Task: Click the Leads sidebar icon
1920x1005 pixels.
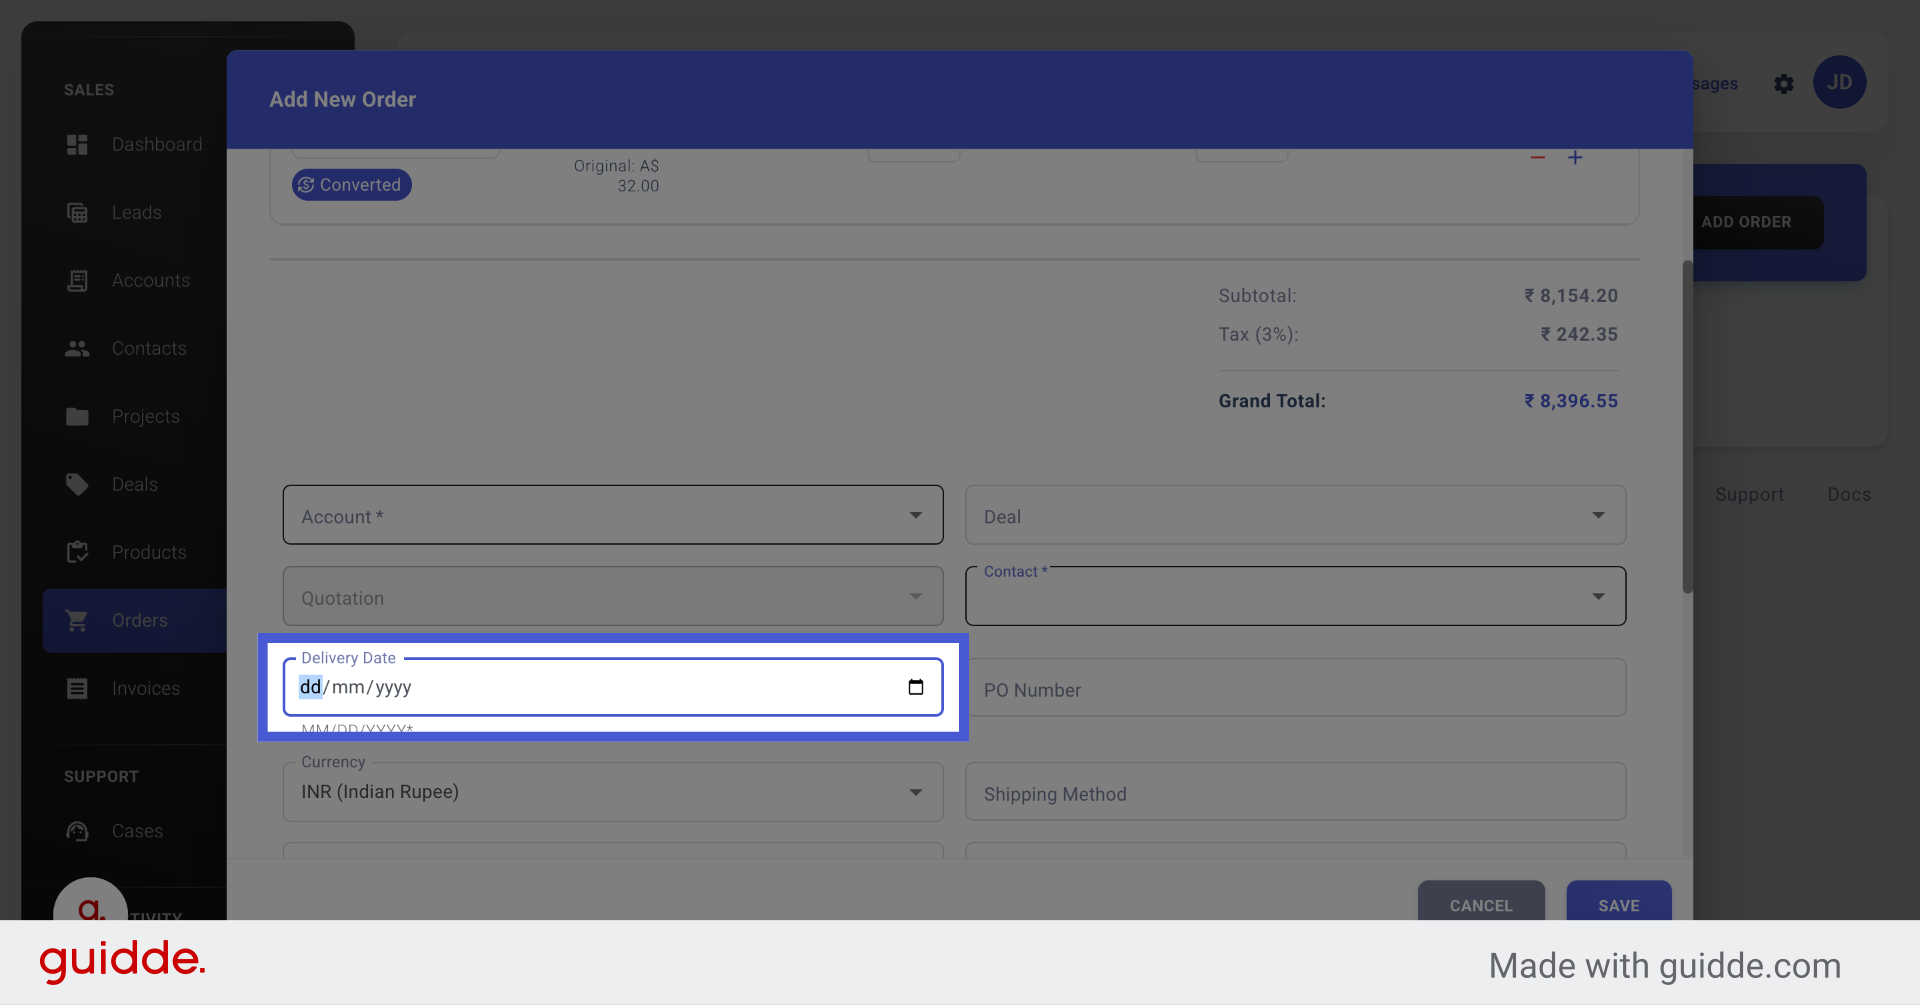Action: pos(77,213)
